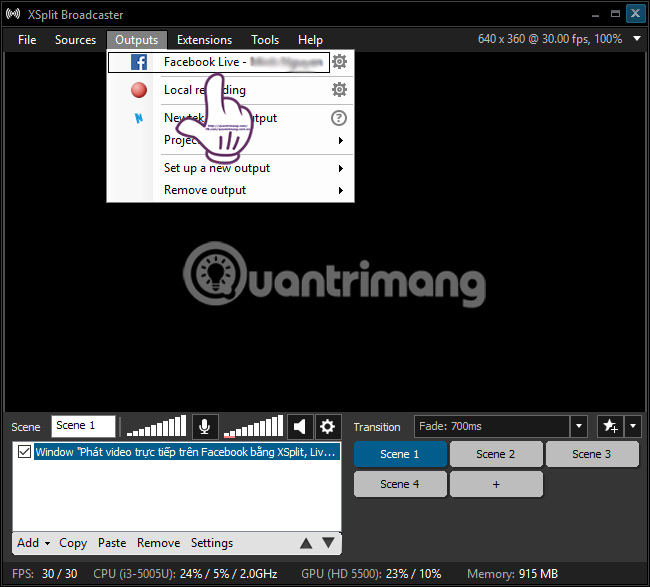Image resolution: width=650 pixels, height=587 pixels.
Task: Adjust the speaker volume level bars
Action: [254, 427]
